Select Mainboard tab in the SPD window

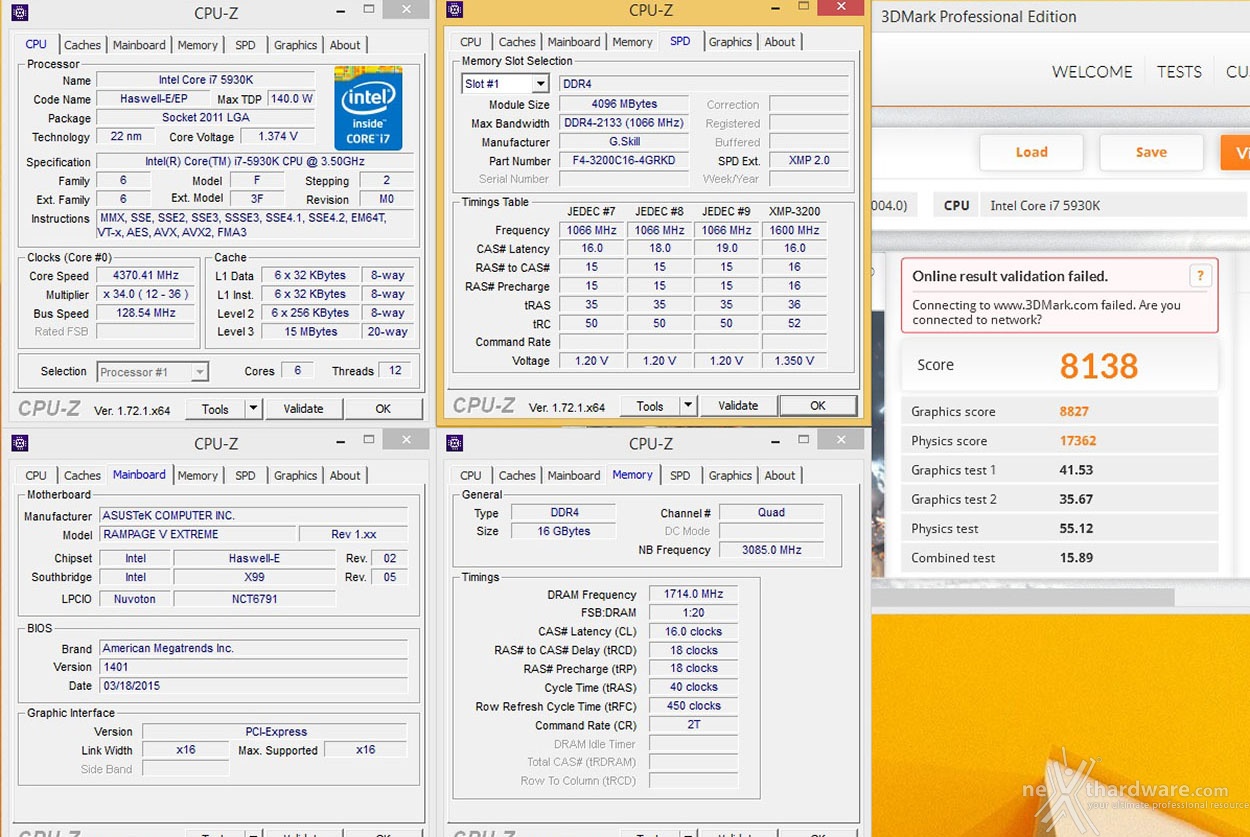point(574,42)
